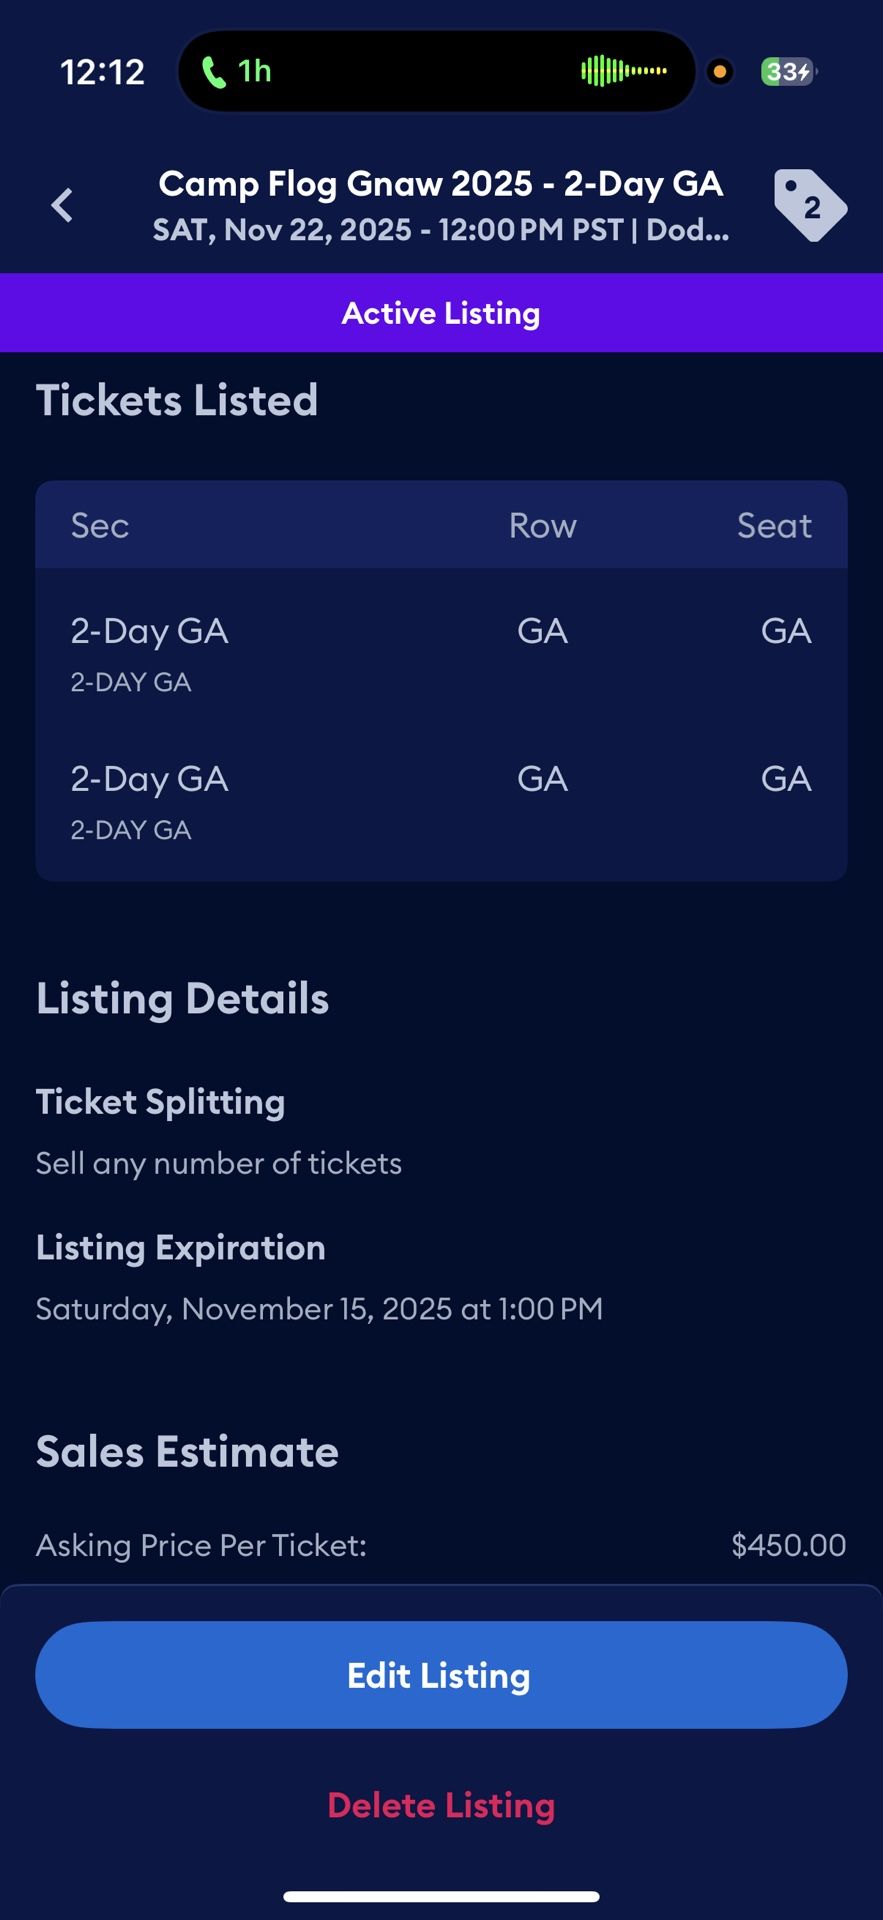Select the first 2-Day GA ticket row
Viewport: 883px width, 1920px height.
pos(441,654)
